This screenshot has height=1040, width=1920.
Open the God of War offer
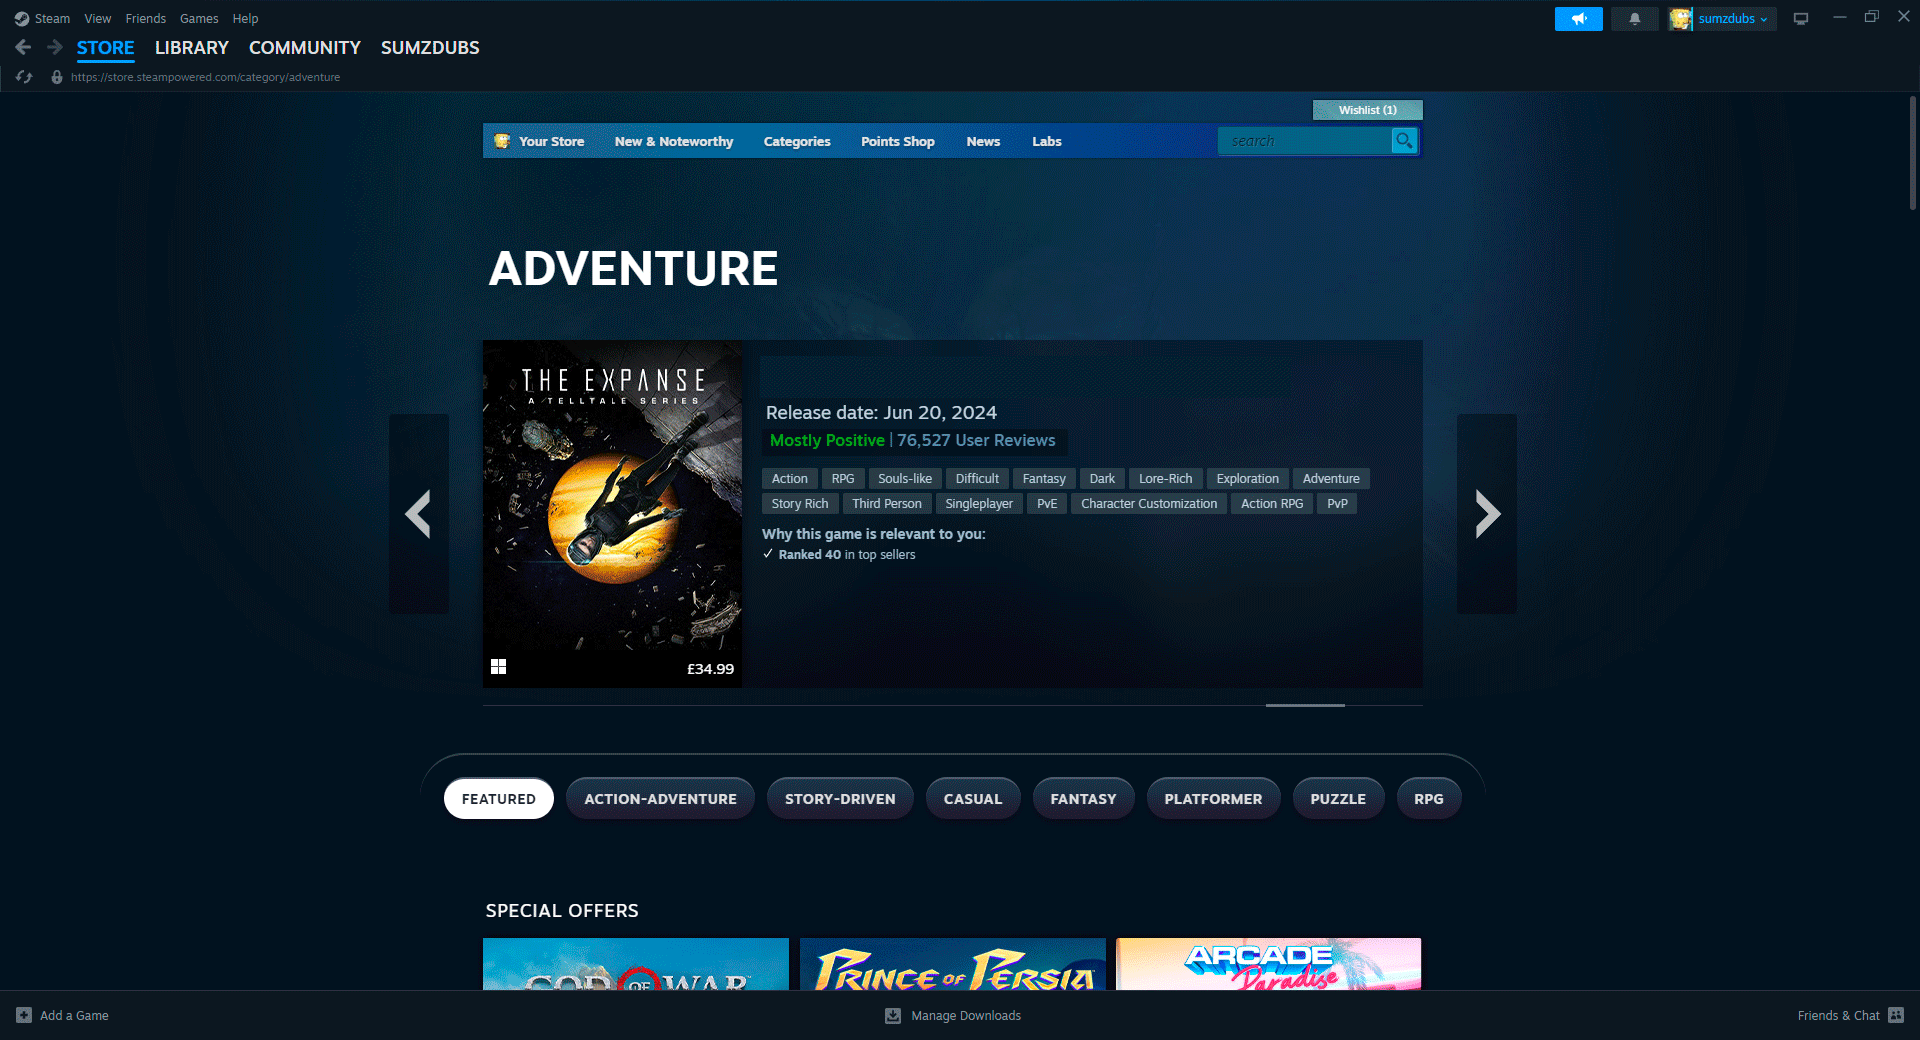coord(636,964)
